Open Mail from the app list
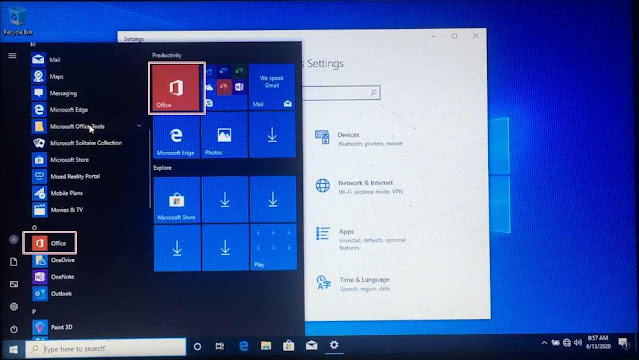This screenshot has width=639, height=360. coord(46,60)
